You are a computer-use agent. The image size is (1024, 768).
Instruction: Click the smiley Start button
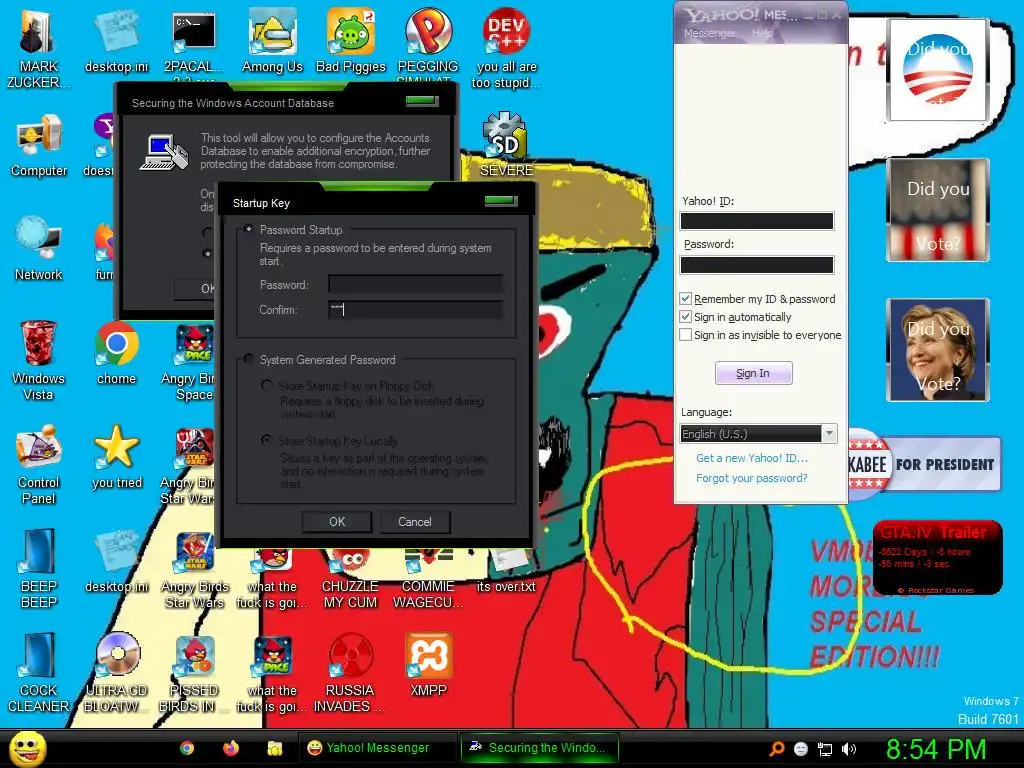(28, 748)
